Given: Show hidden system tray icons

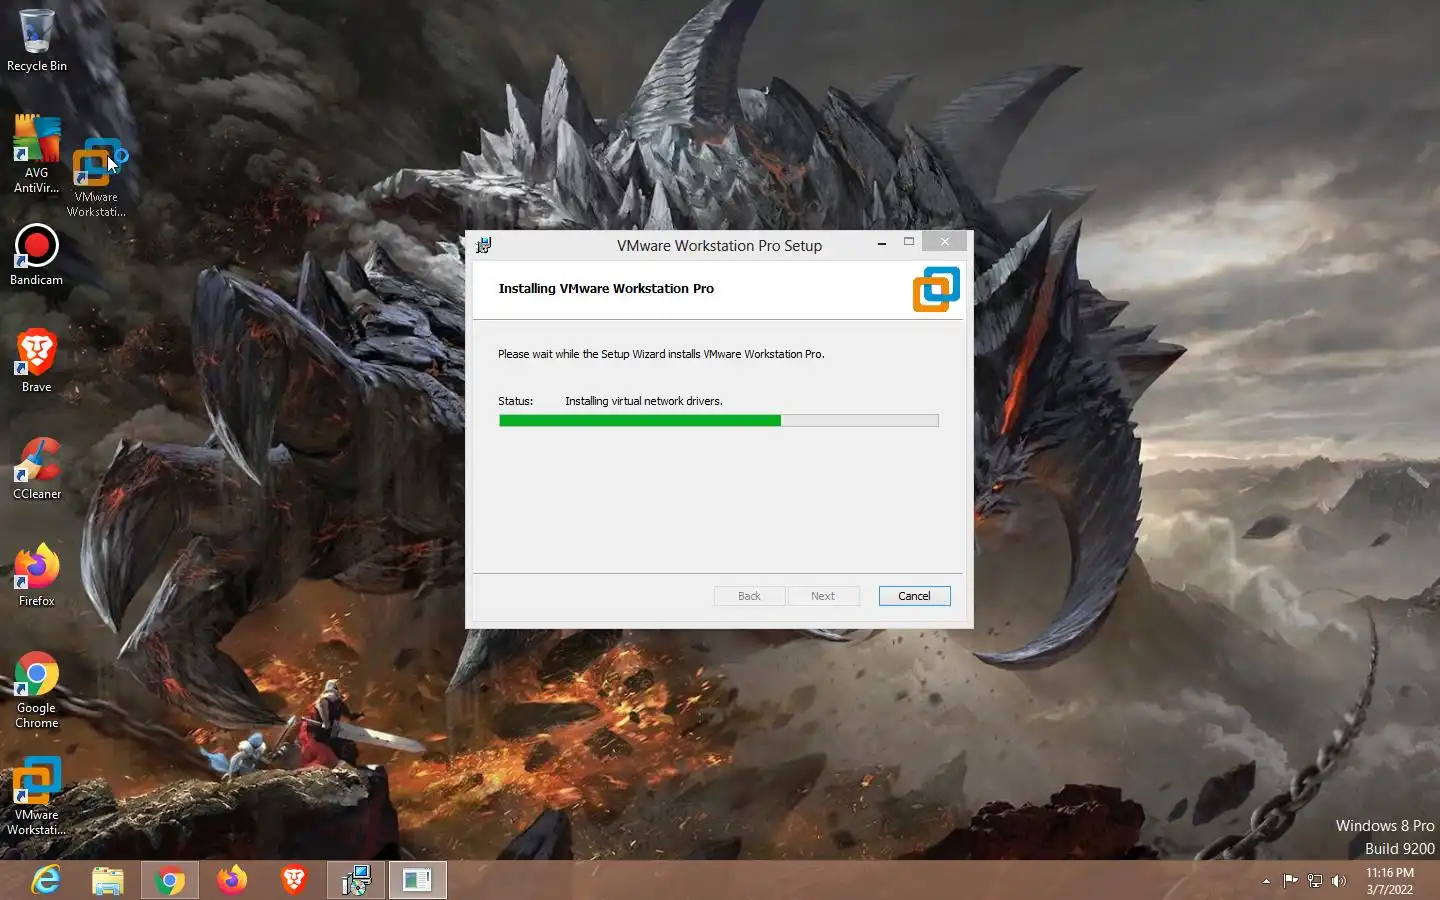Looking at the screenshot, I should point(1266,881).
